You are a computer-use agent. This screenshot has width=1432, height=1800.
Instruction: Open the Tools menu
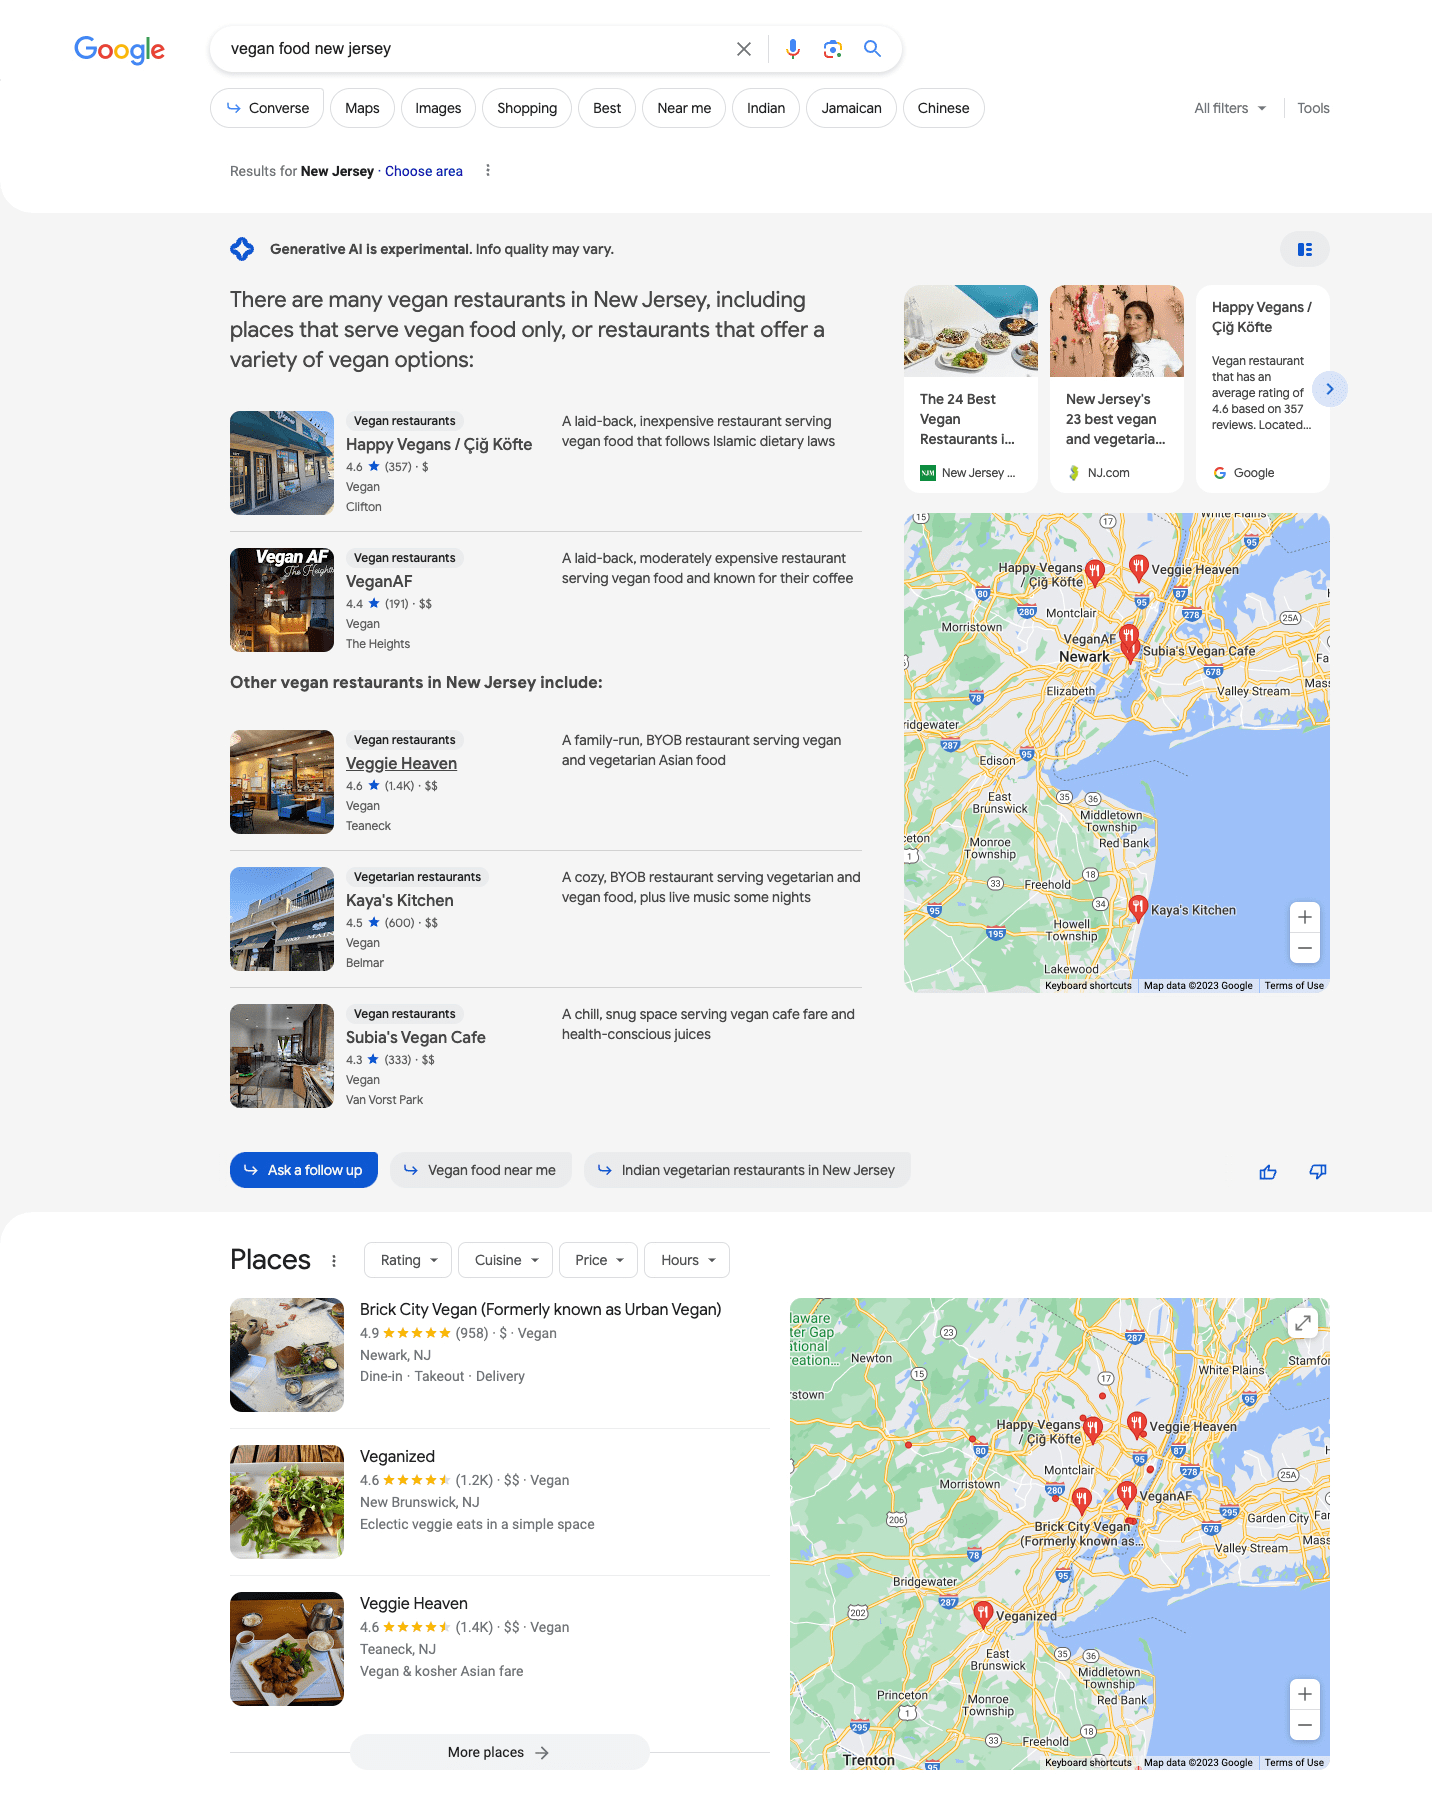point(1313,108)
